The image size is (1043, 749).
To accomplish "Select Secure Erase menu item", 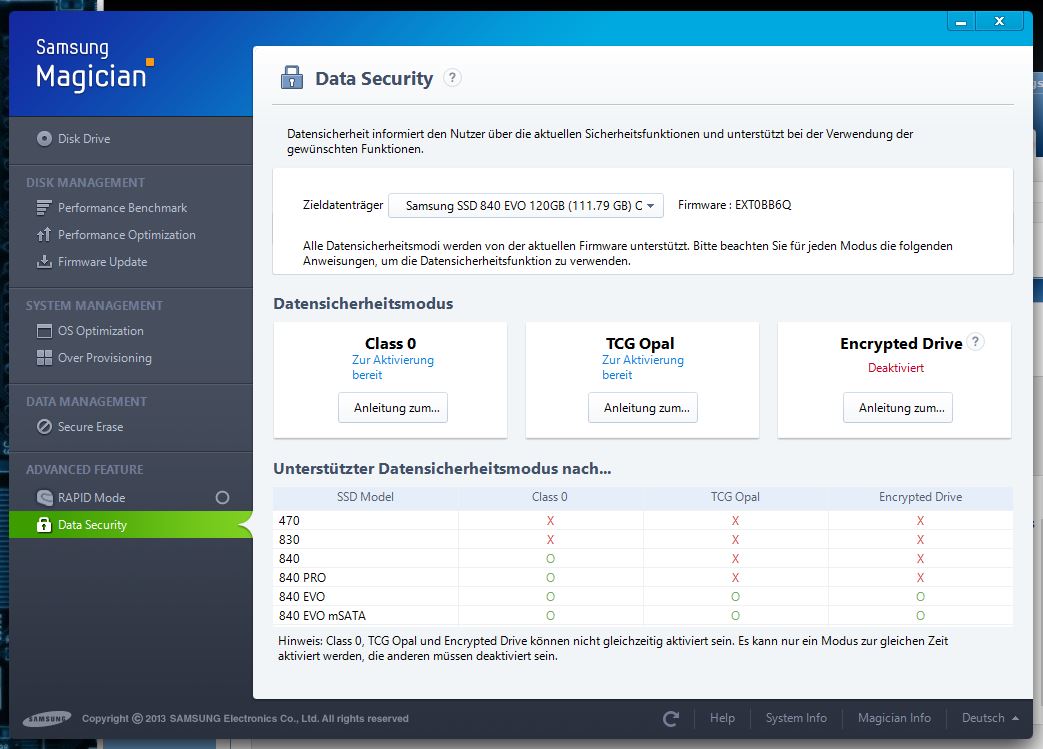I will [x=130, y=426].
